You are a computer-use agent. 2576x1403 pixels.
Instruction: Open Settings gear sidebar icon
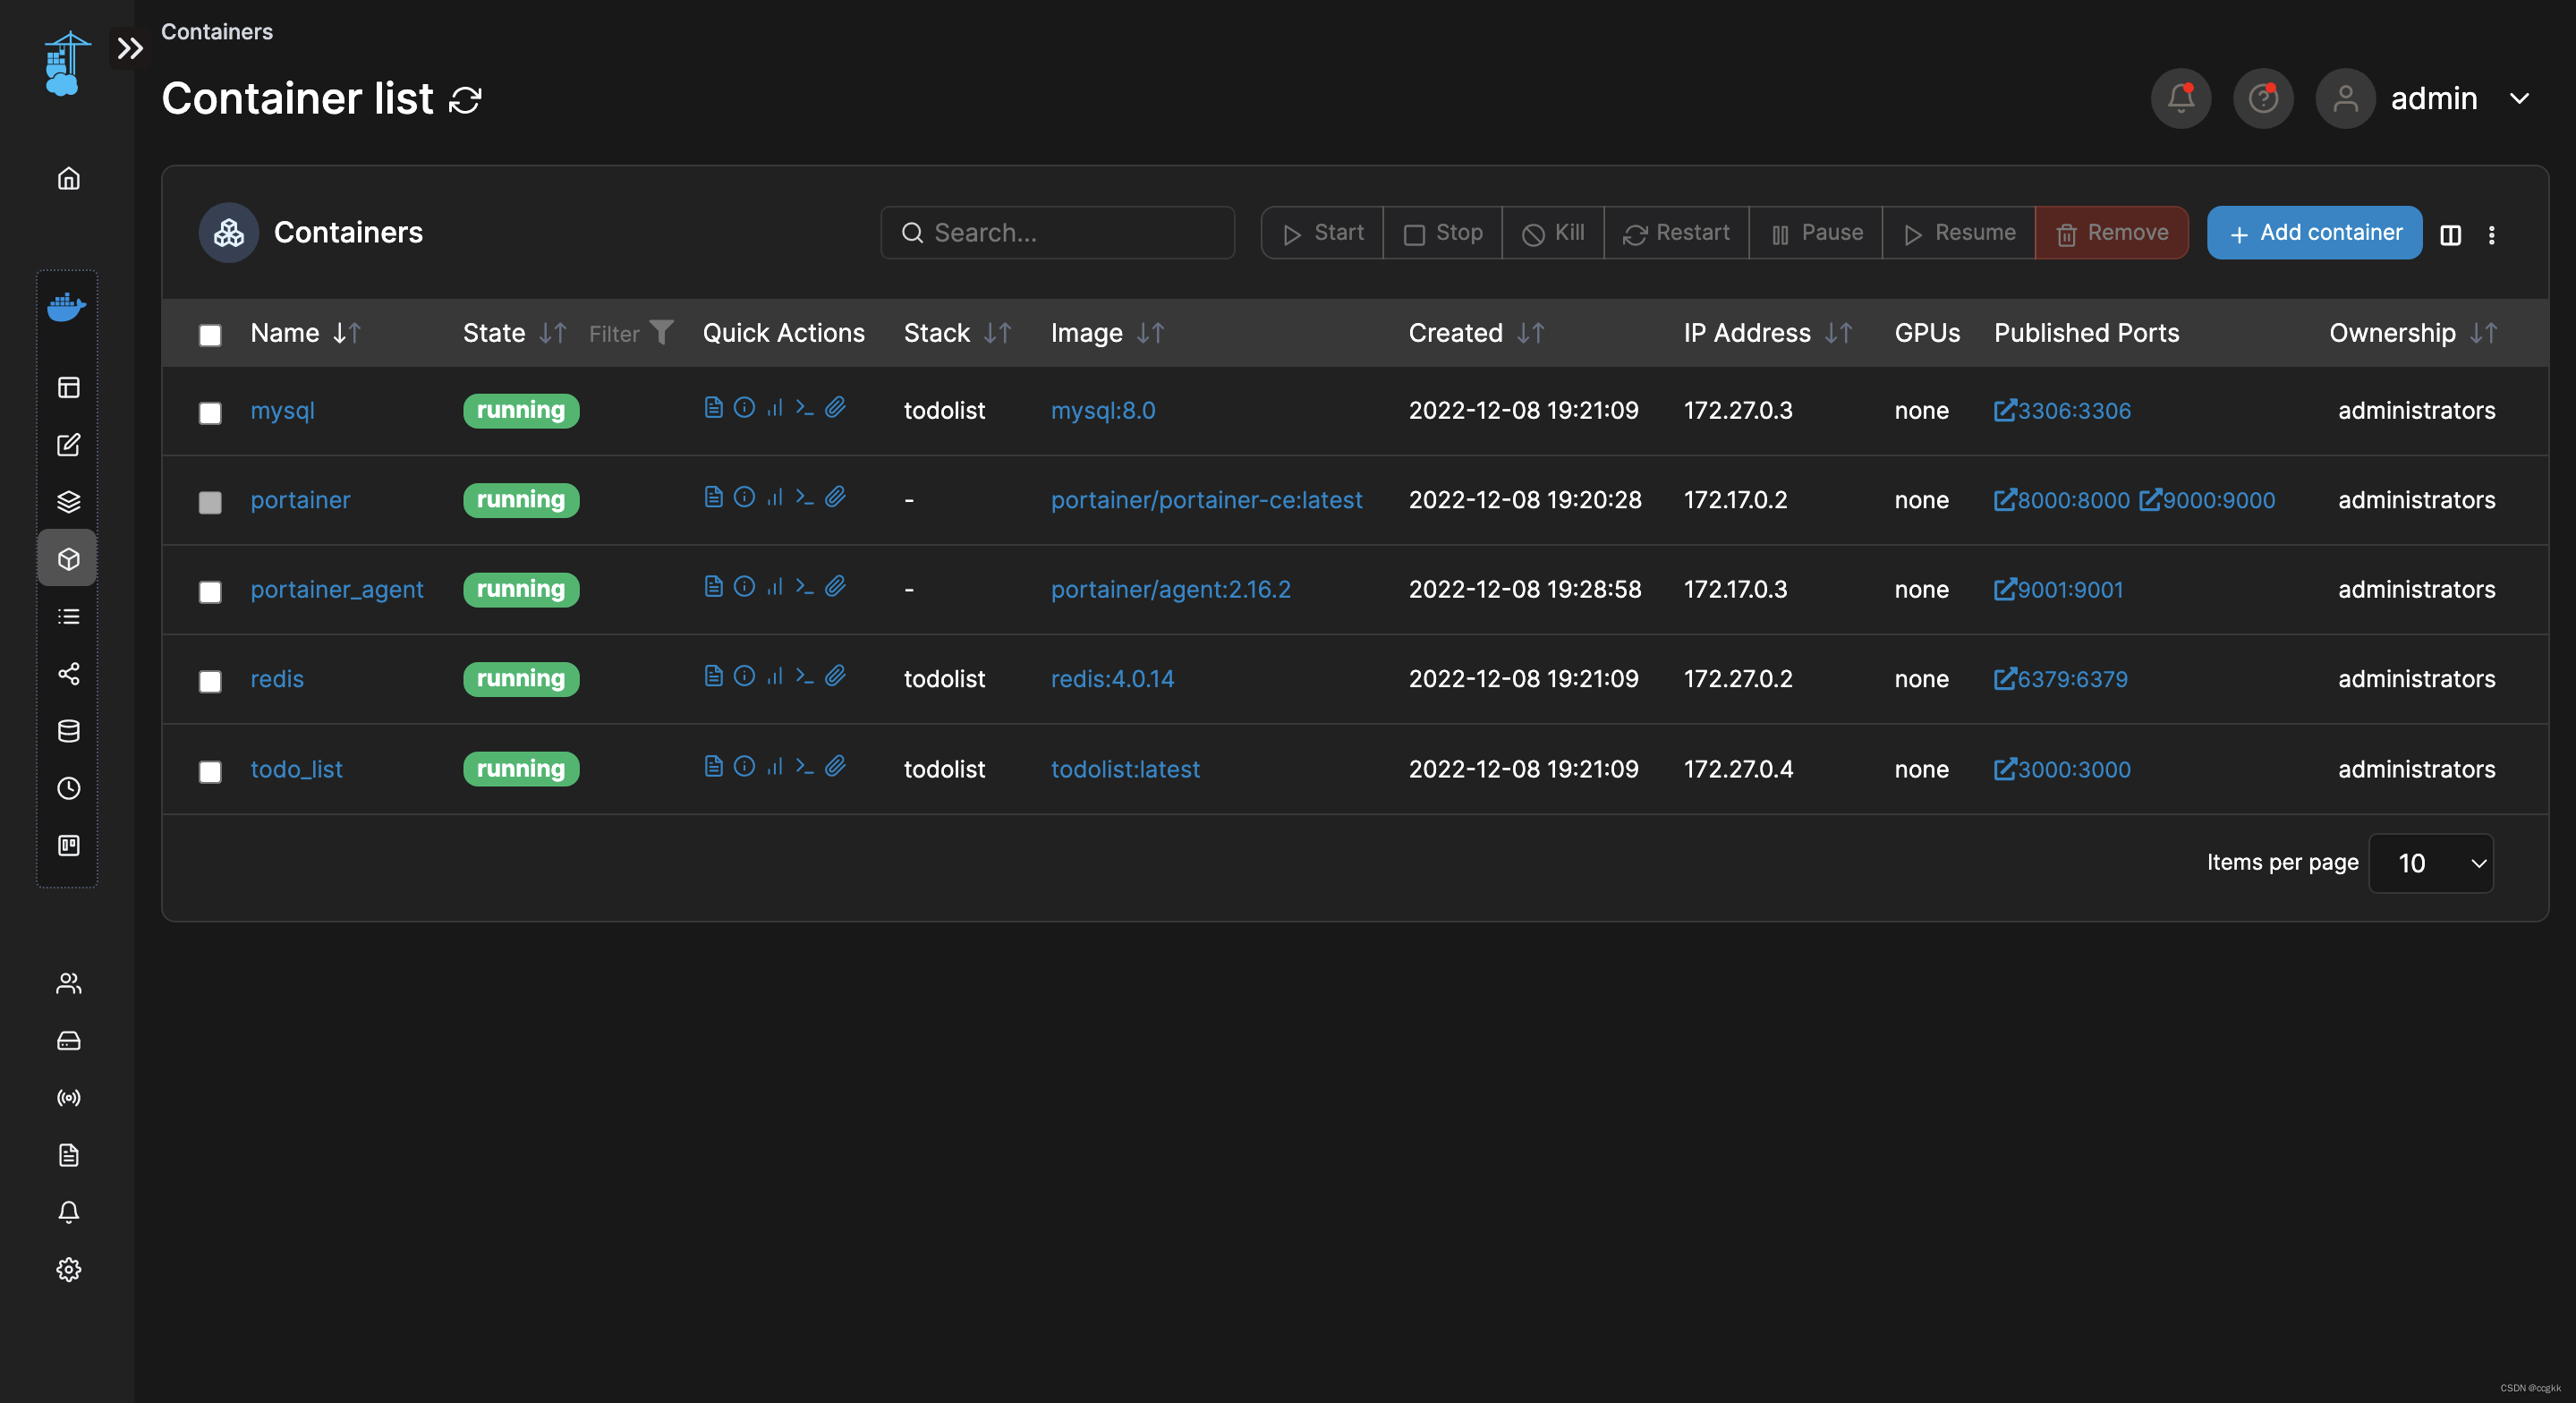click(x=68, y=1270)
